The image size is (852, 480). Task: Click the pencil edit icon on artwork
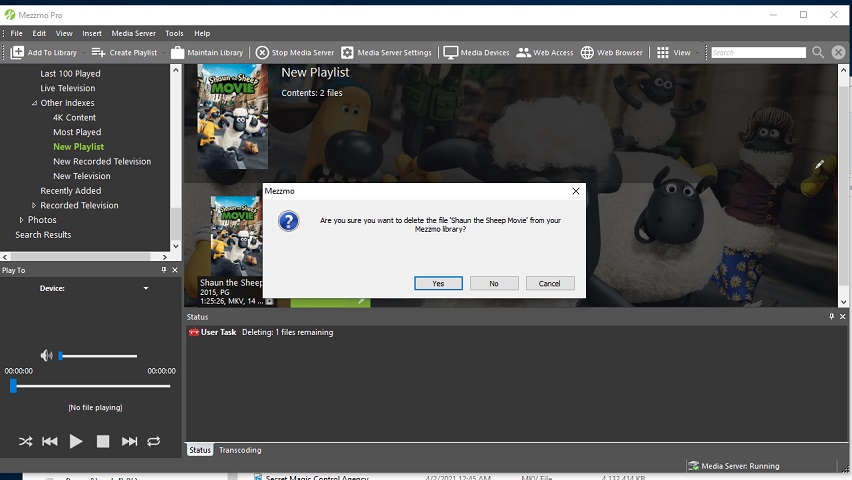[819, 164]
